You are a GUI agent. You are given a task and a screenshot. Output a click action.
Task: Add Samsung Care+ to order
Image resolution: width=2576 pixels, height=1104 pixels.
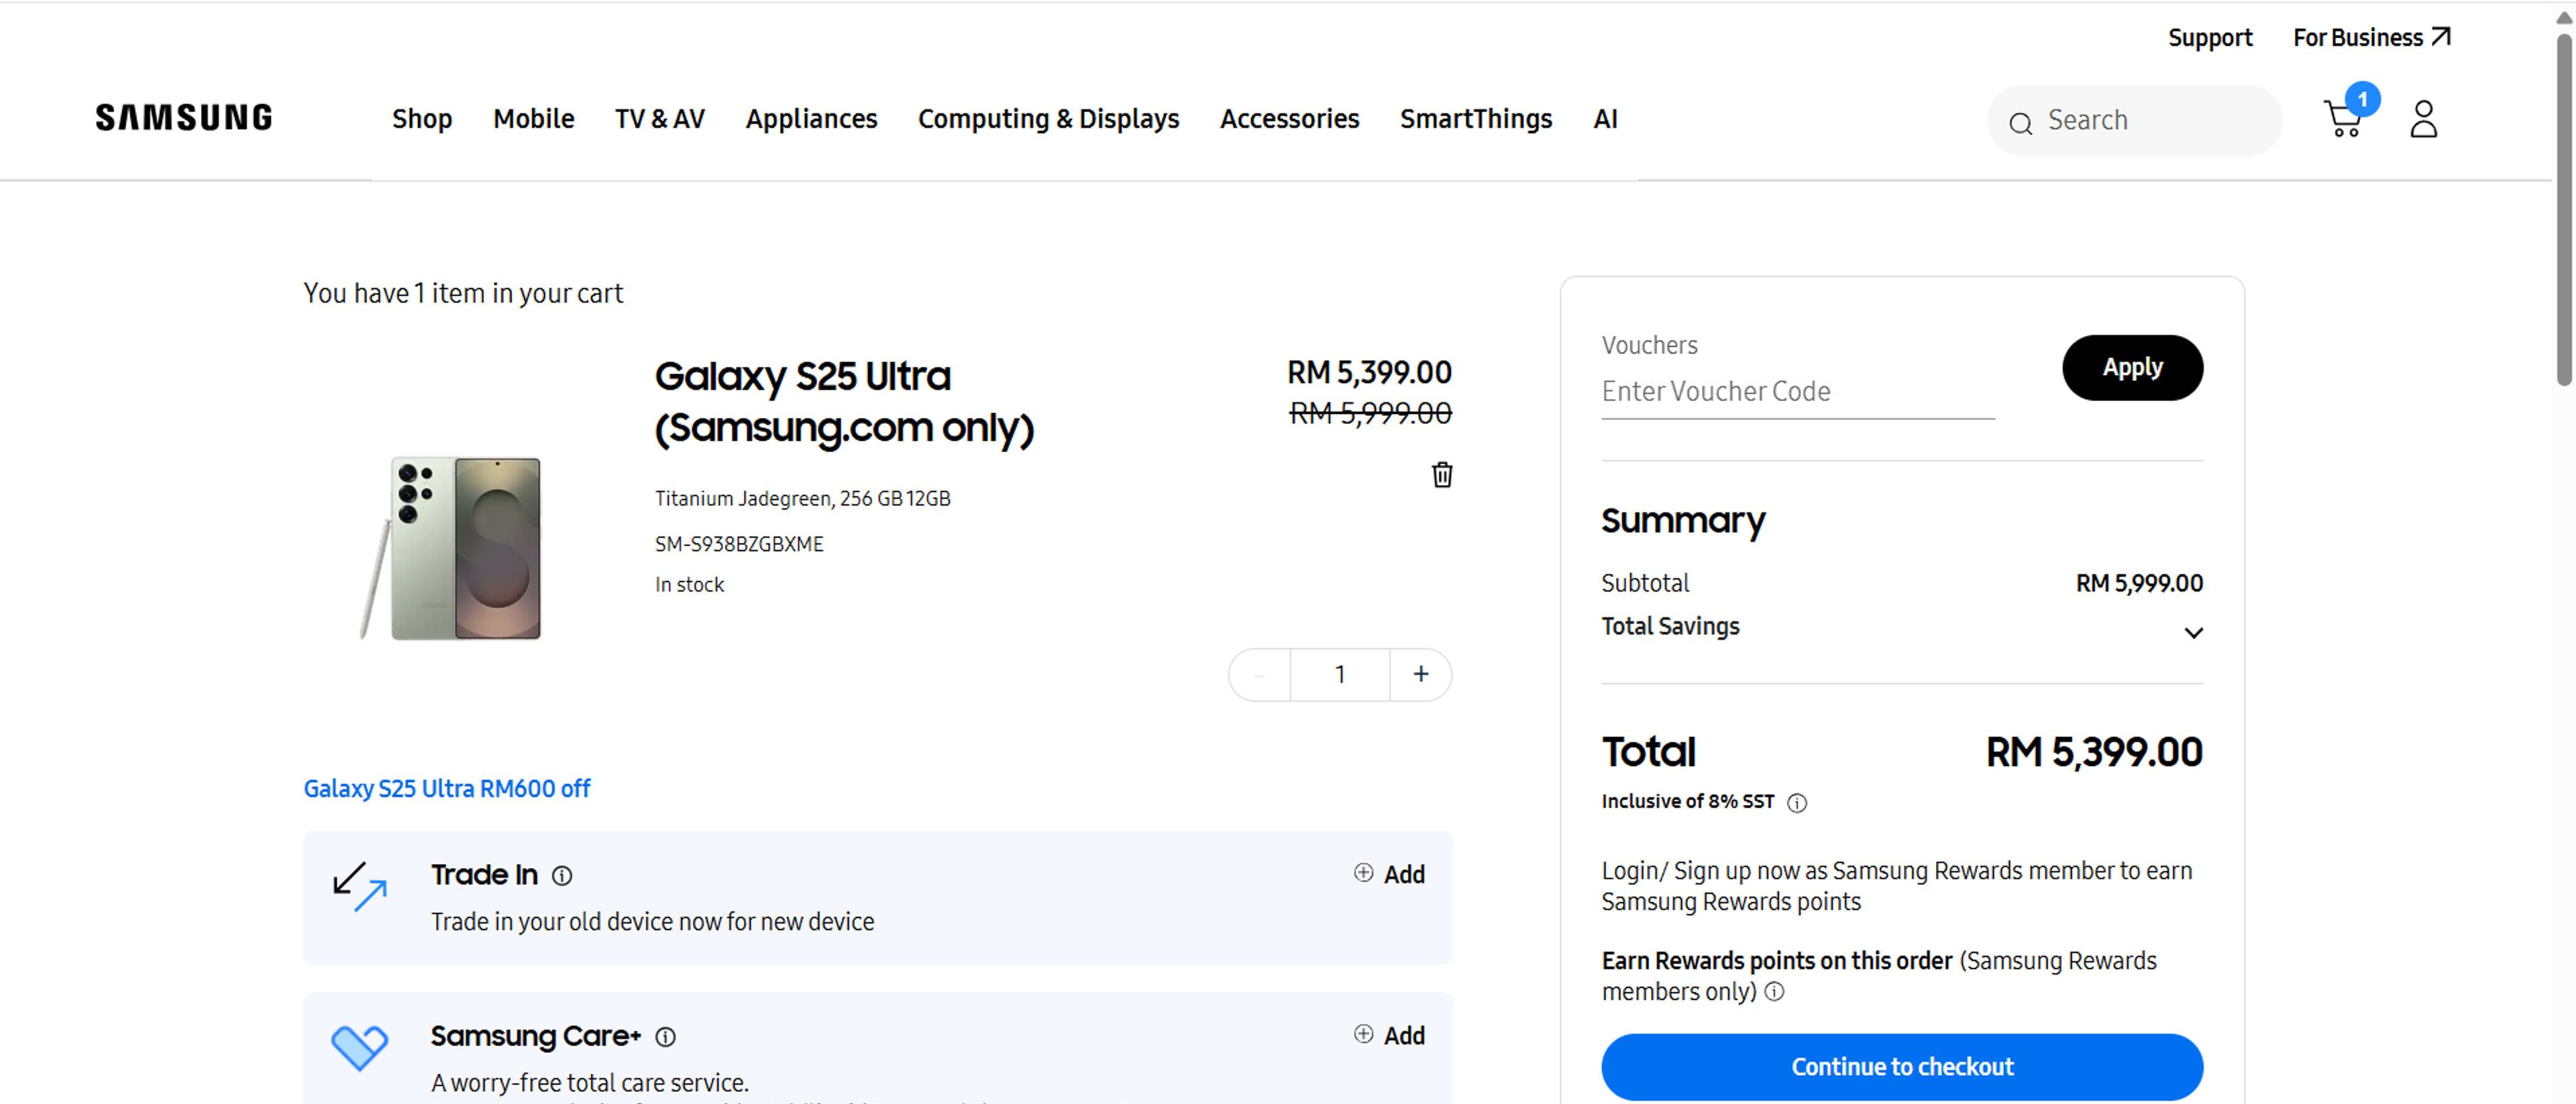coord(1389,1035)
